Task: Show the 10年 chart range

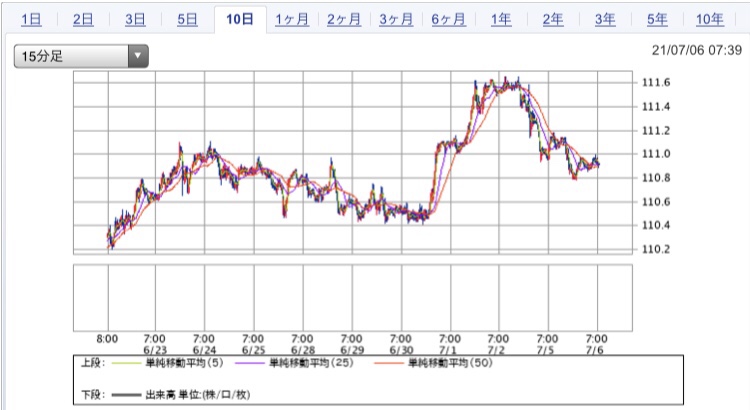Action: coord(710,20)
